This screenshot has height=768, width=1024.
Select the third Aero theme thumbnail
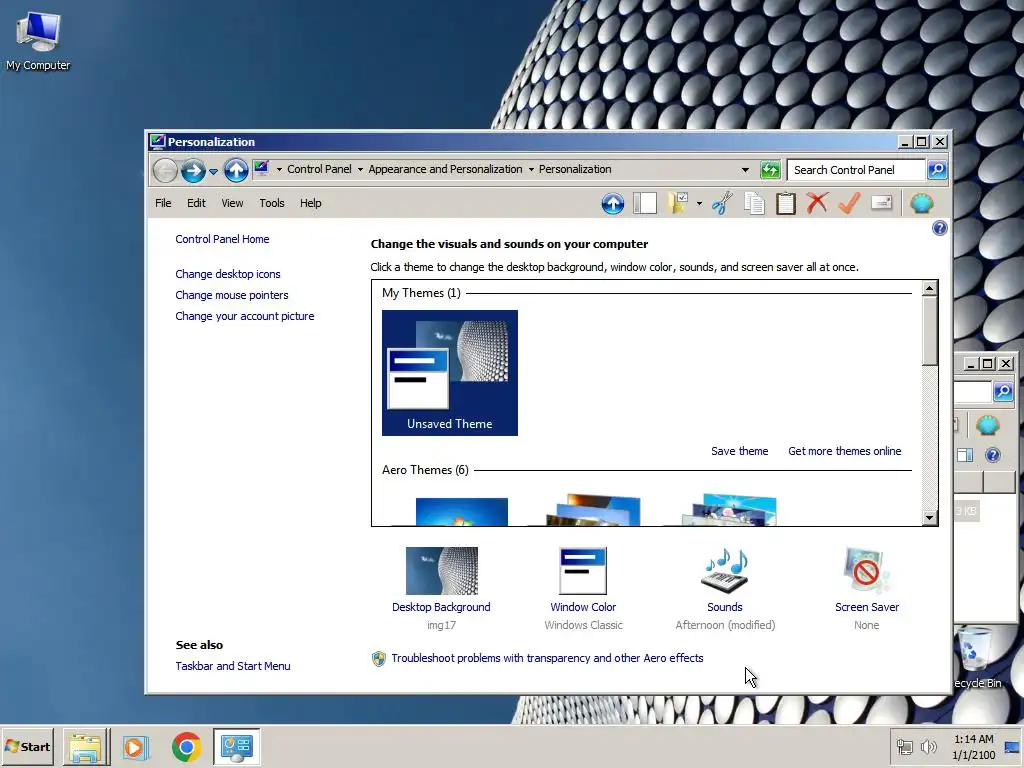pos(729,510)
